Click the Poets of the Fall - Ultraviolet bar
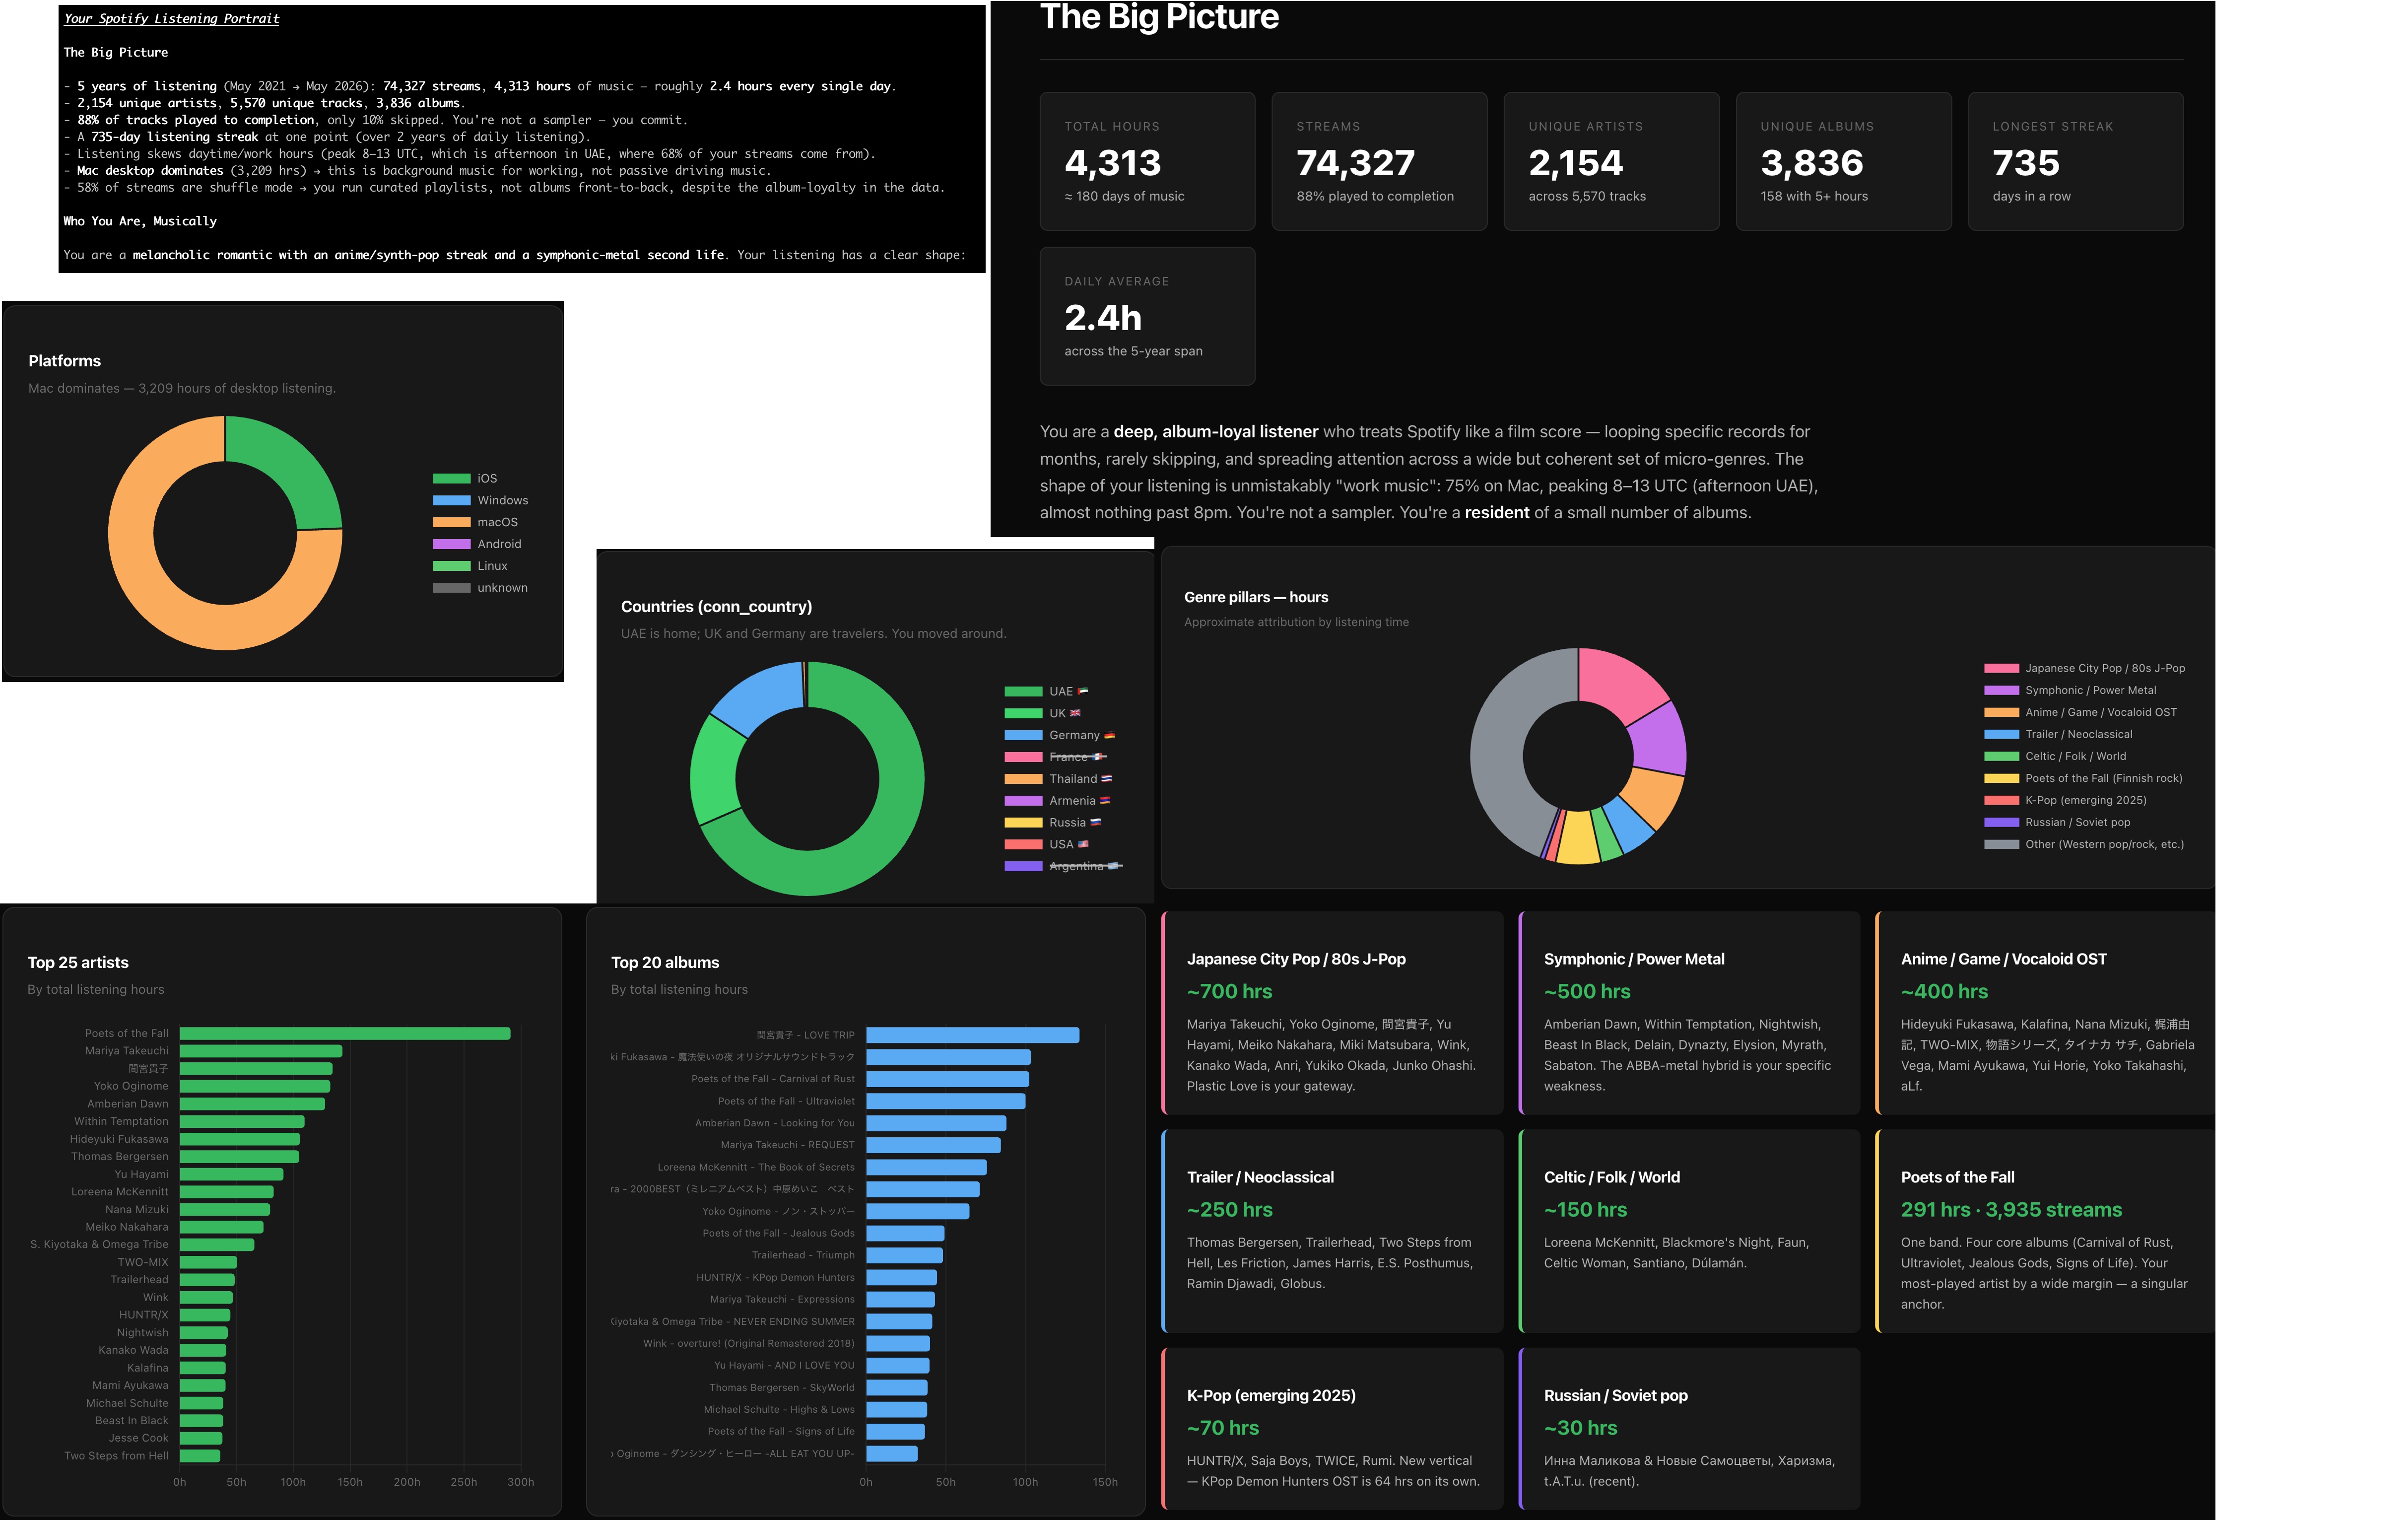Image resolution: width=2408 pixels, height=1520 pixels. pyautogui.click(x=946, y=1101)
